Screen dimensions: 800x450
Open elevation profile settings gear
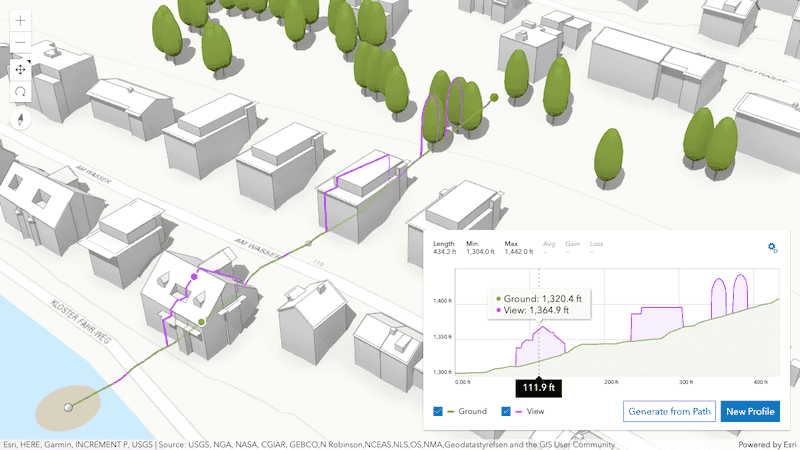pyautogui.click(x=772, y=248)
